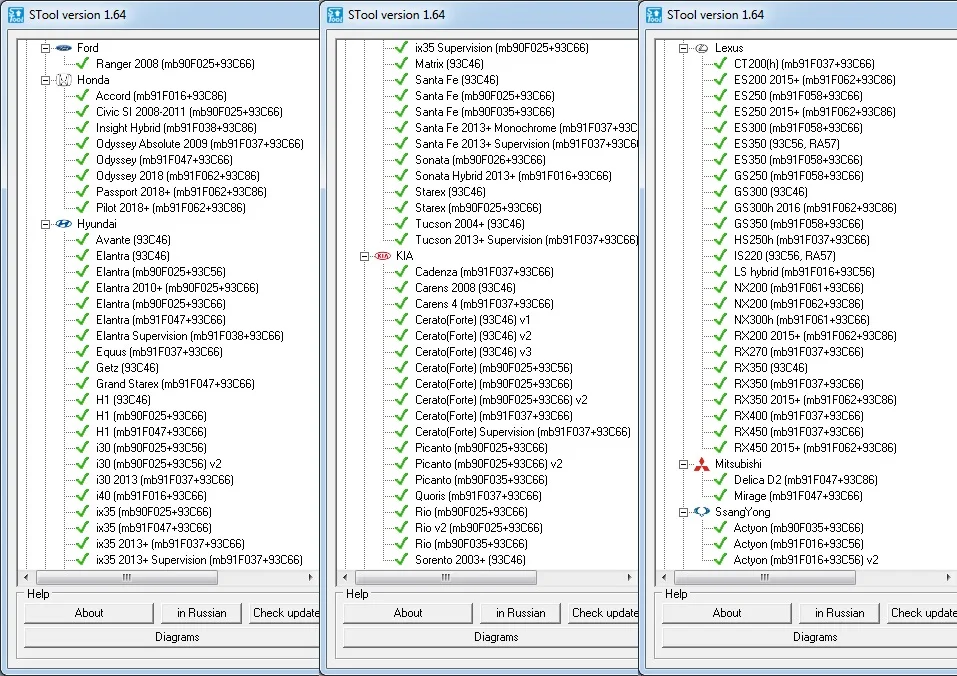Click green checkmark beside Insight Hybrid
The width and height of the screenshot is (957, 676).
82,127
